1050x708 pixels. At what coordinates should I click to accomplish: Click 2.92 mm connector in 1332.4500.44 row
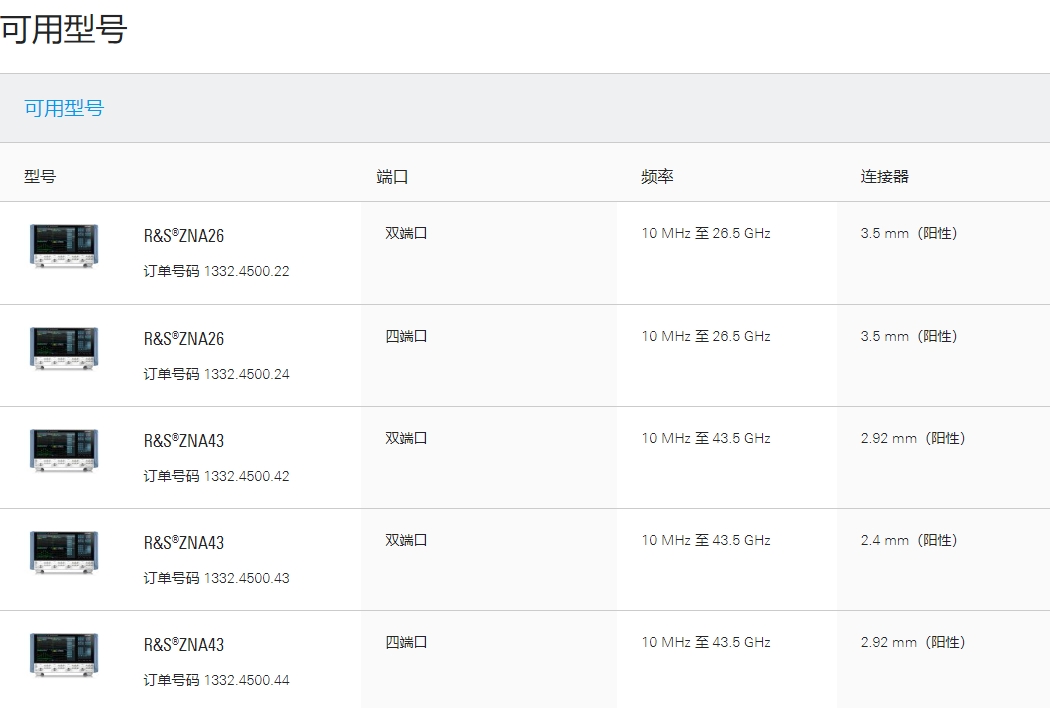pos(913,642)
